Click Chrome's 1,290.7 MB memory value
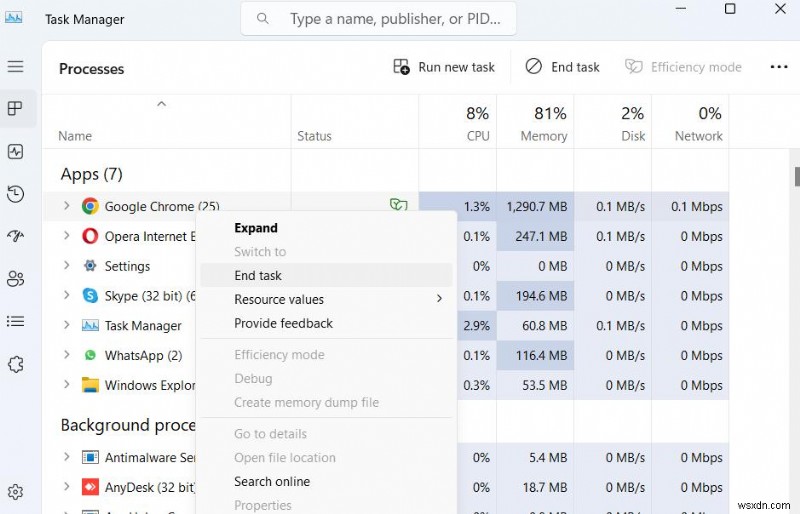The height and width of the screenshot is (514, 800). (x=537, y=206)
